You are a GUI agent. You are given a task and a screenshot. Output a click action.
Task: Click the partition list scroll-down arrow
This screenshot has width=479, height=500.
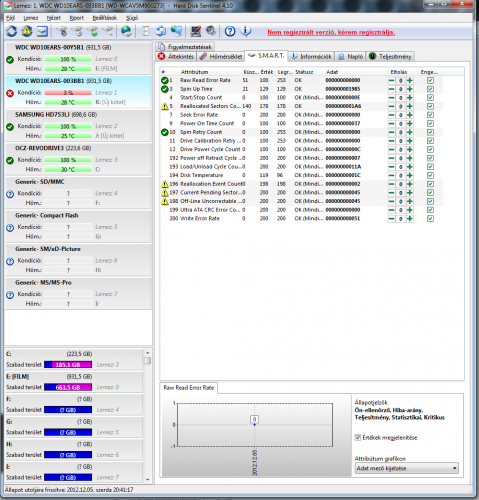(147, 479)
